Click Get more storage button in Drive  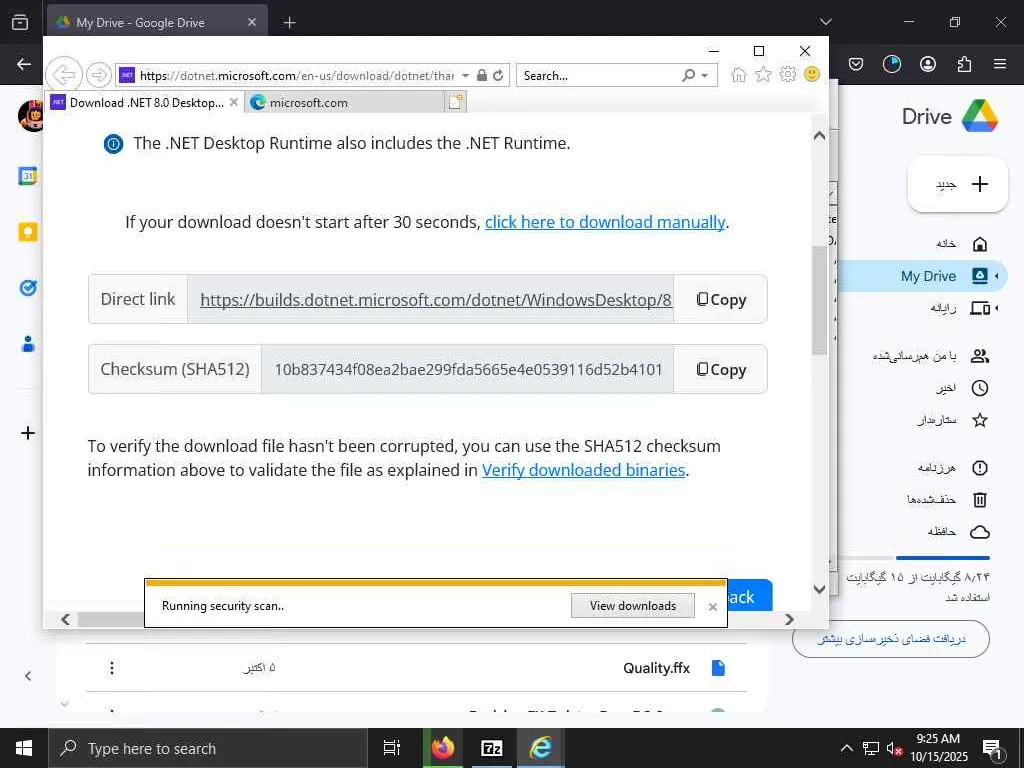point(891,639)
